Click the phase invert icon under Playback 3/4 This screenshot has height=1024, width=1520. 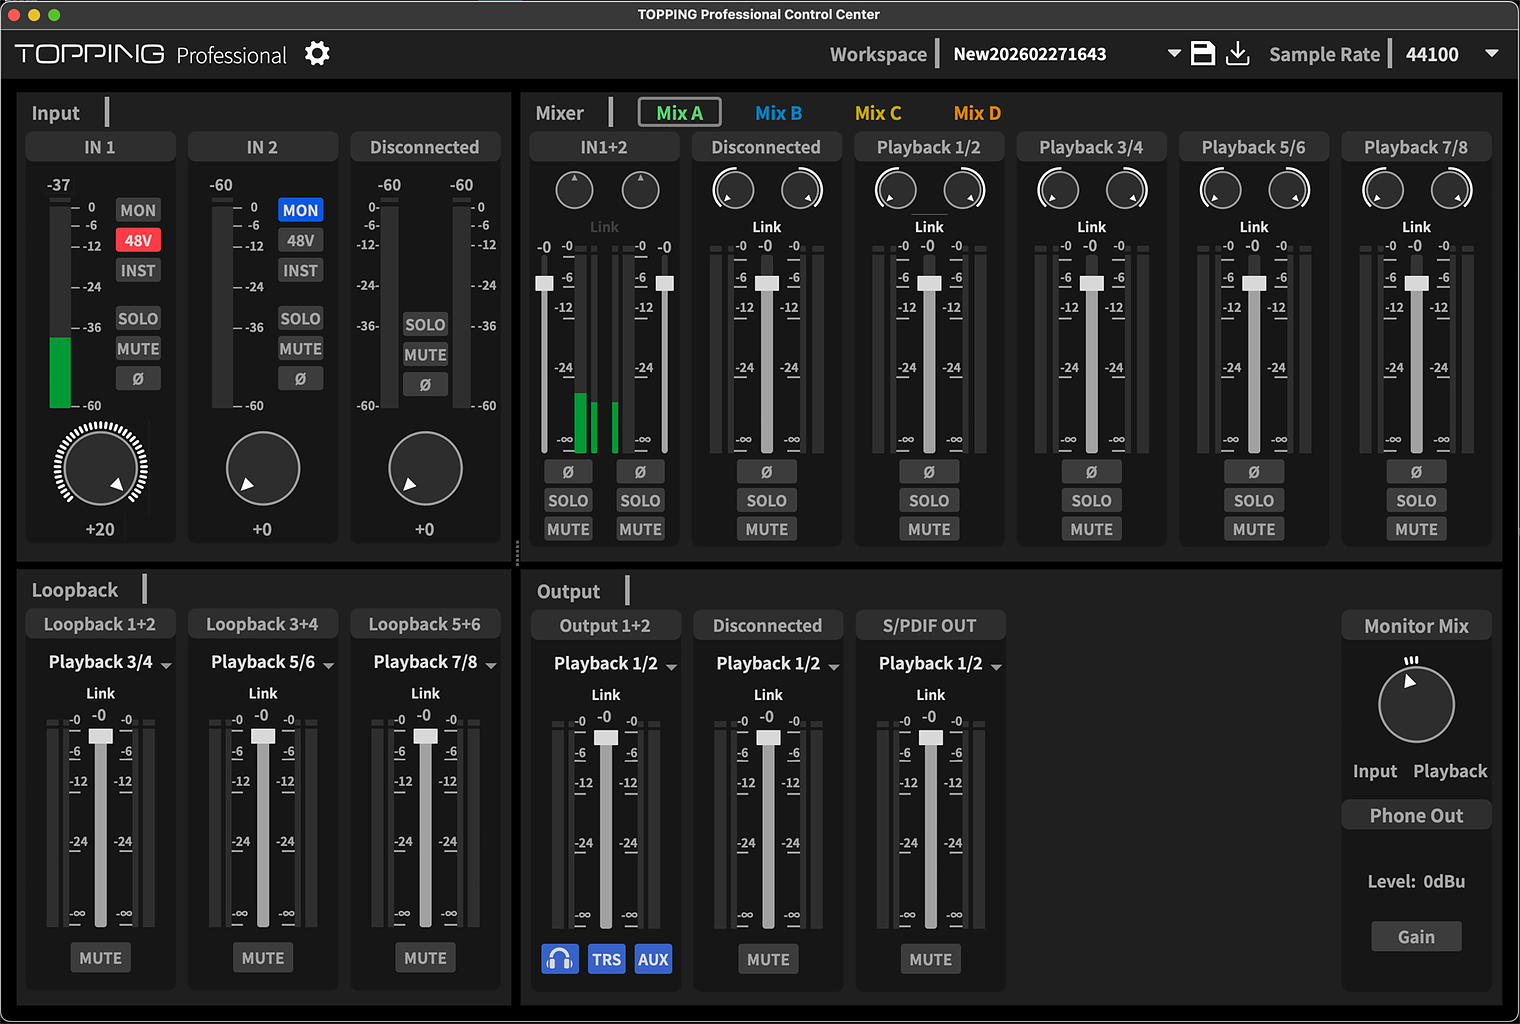click(1091, 472)
